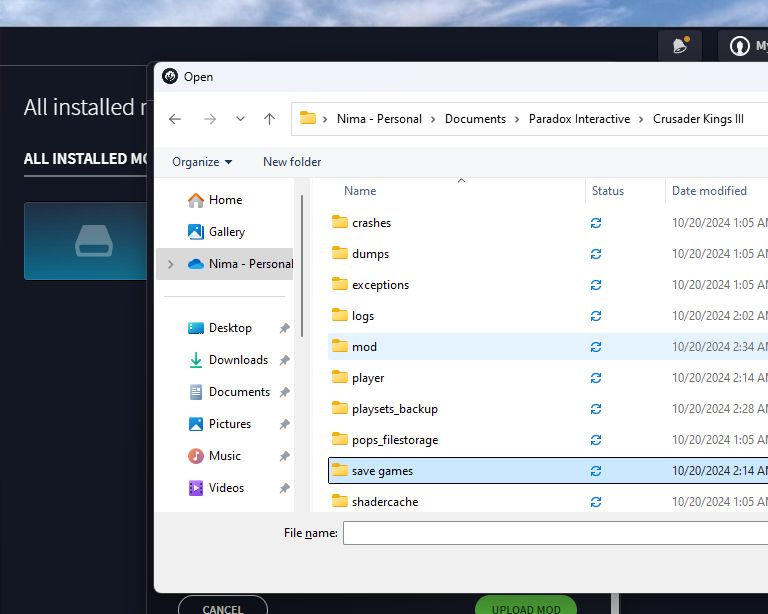768x614 pixels.
Task: Open the Organize dropdown menu
Action: point(202,162)
